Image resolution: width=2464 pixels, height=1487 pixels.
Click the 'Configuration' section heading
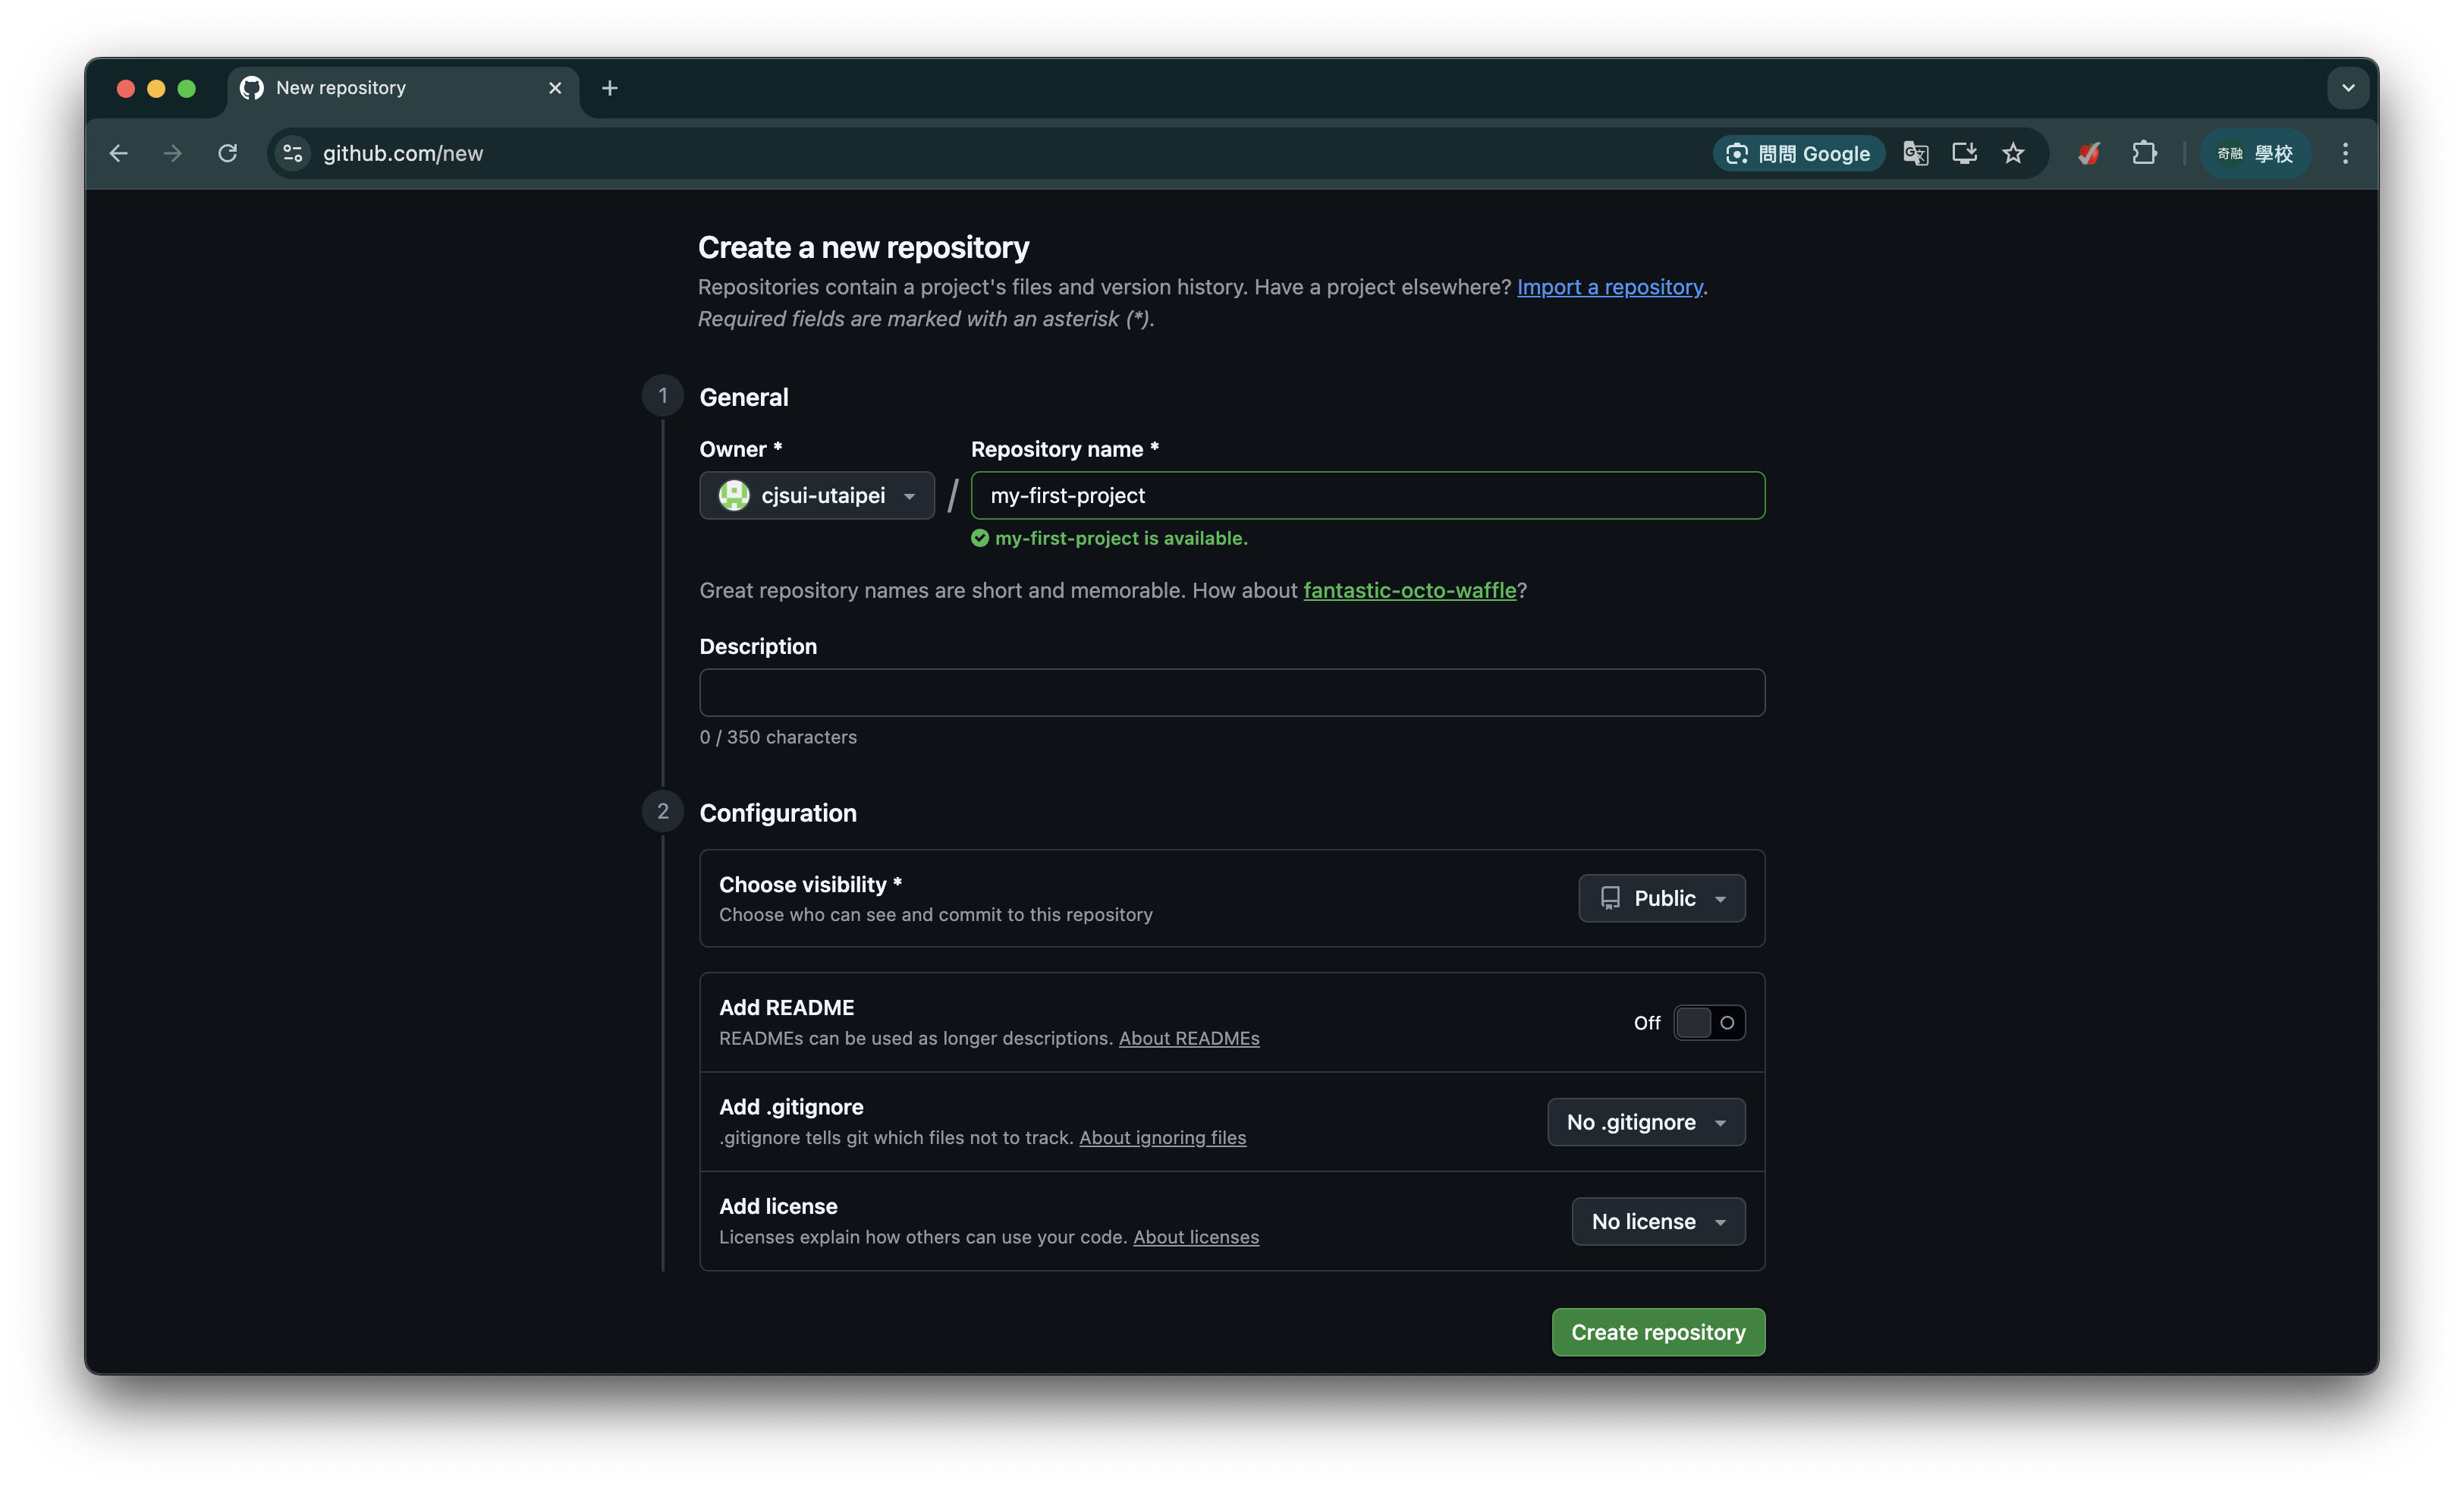777,813
